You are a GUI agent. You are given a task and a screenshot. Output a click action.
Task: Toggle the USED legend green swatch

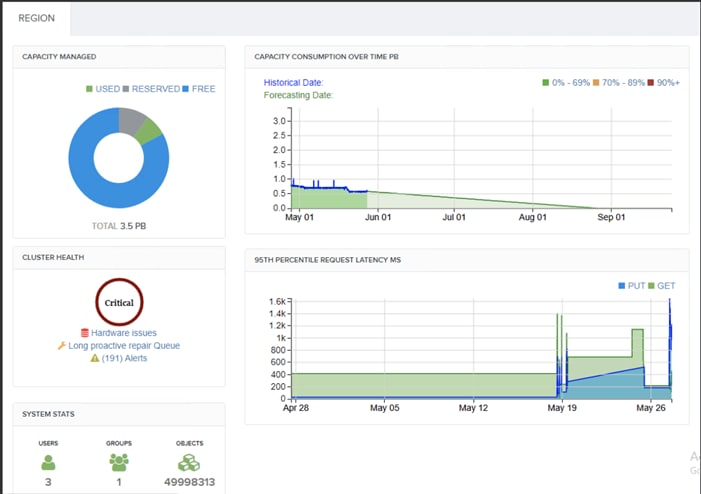(89, 89)
